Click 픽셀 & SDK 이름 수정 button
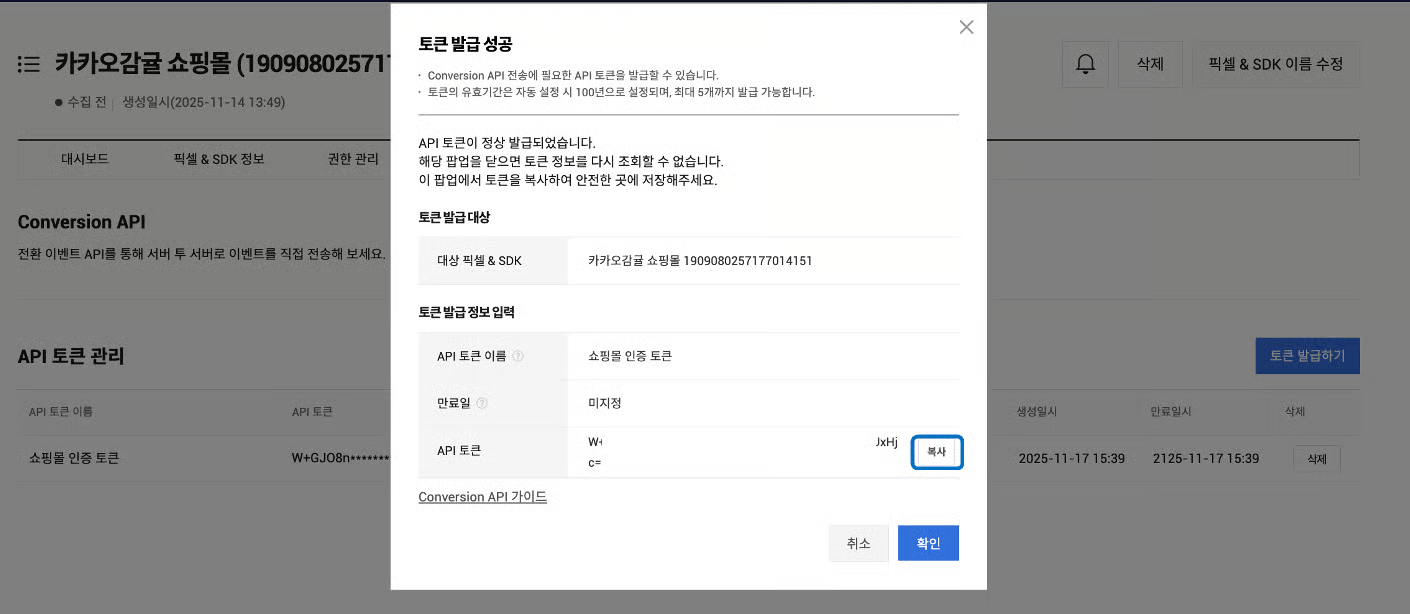 1275,64
